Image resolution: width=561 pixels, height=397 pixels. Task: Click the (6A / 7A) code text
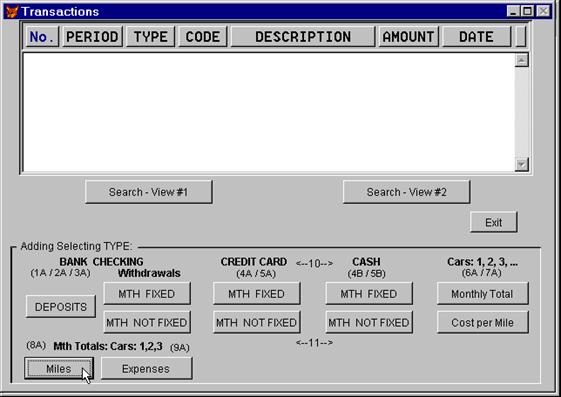coord(482,273)
